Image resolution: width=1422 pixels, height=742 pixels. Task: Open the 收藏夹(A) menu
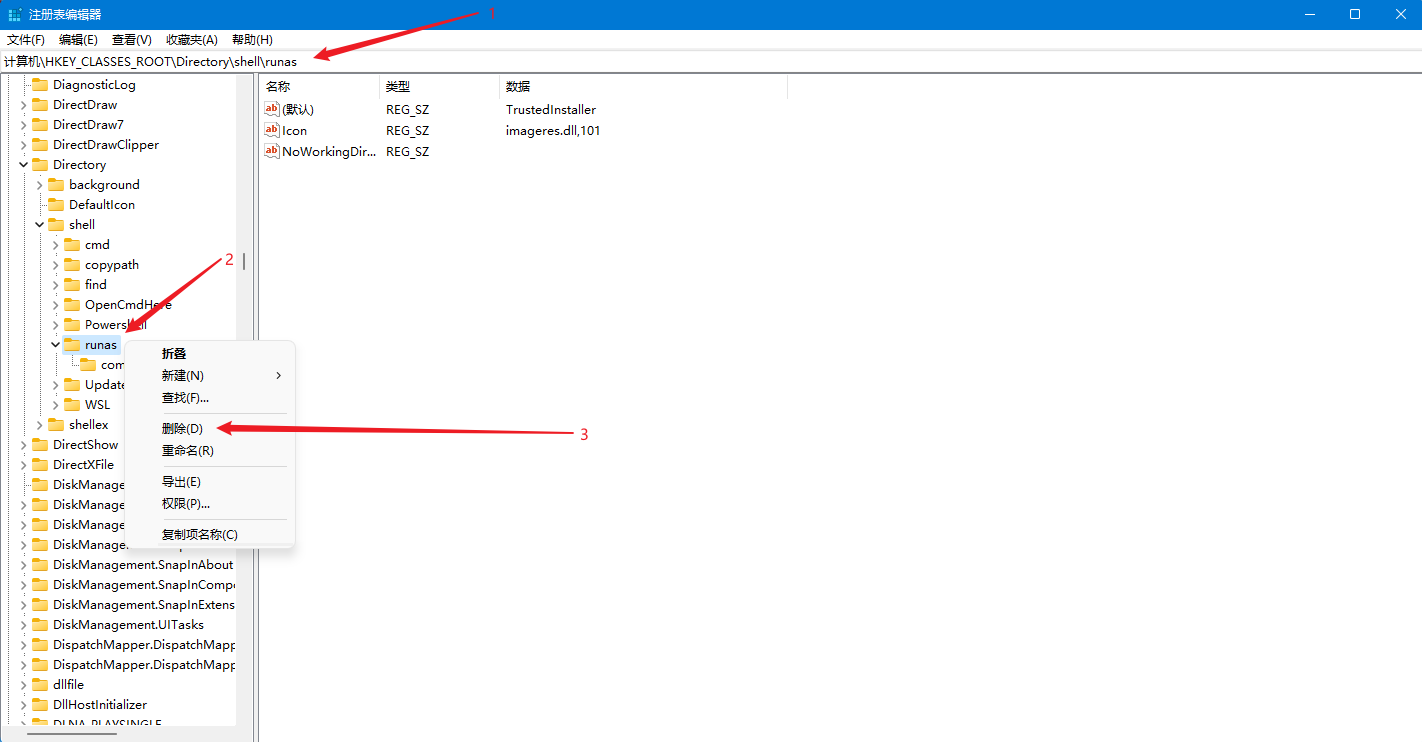(x=192, y=40)
